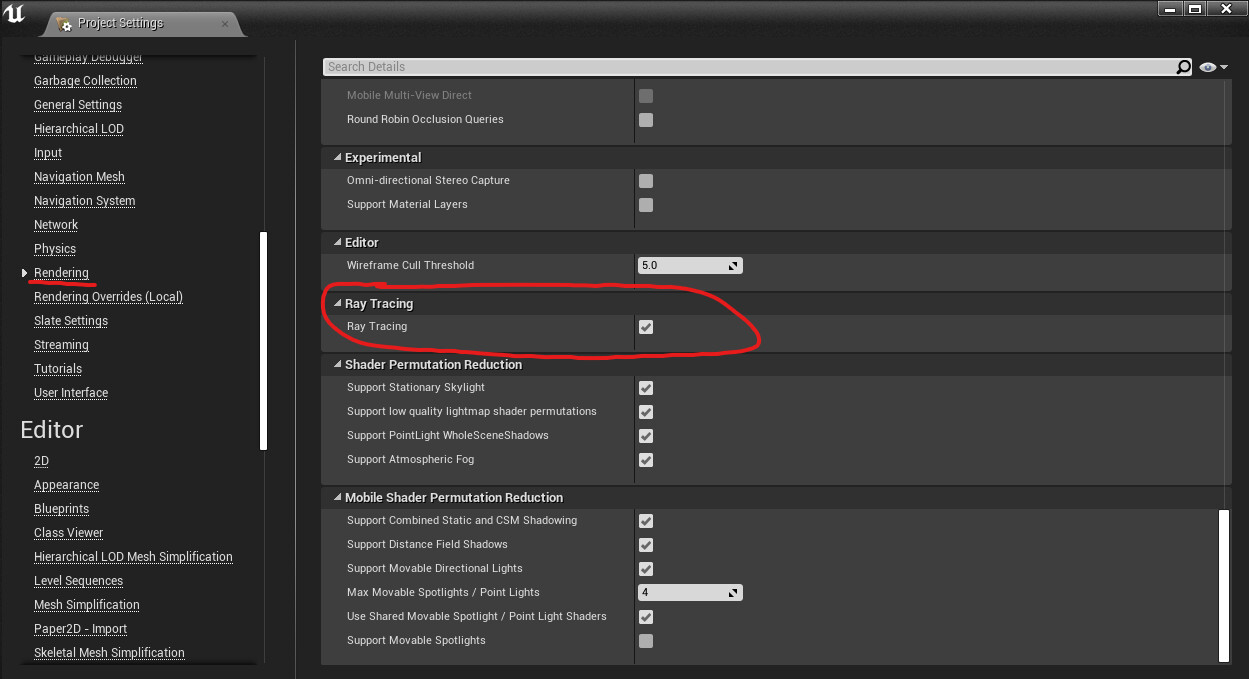Open Streaming settings
Viewport: 1249px width, 679px height.
tap(61, 345)
